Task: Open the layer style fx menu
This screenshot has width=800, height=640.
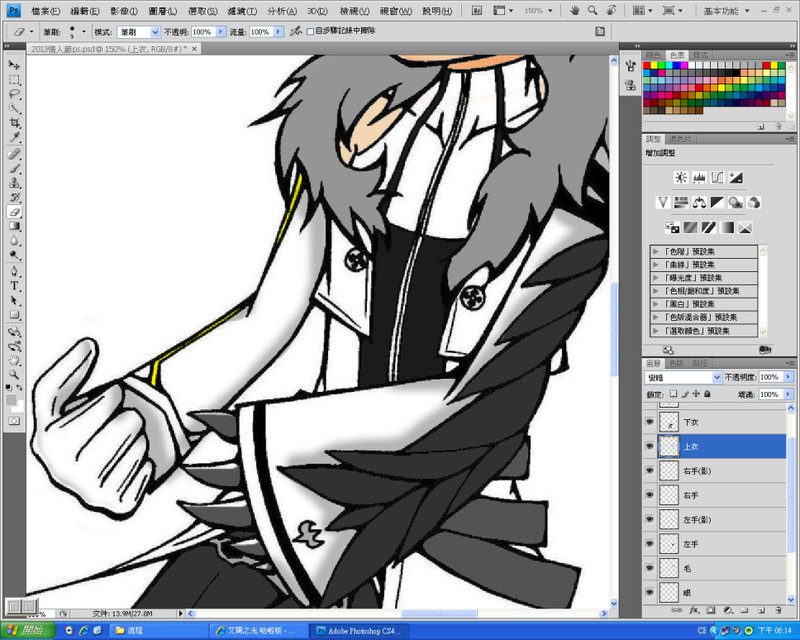Action: tap(694, 610)
